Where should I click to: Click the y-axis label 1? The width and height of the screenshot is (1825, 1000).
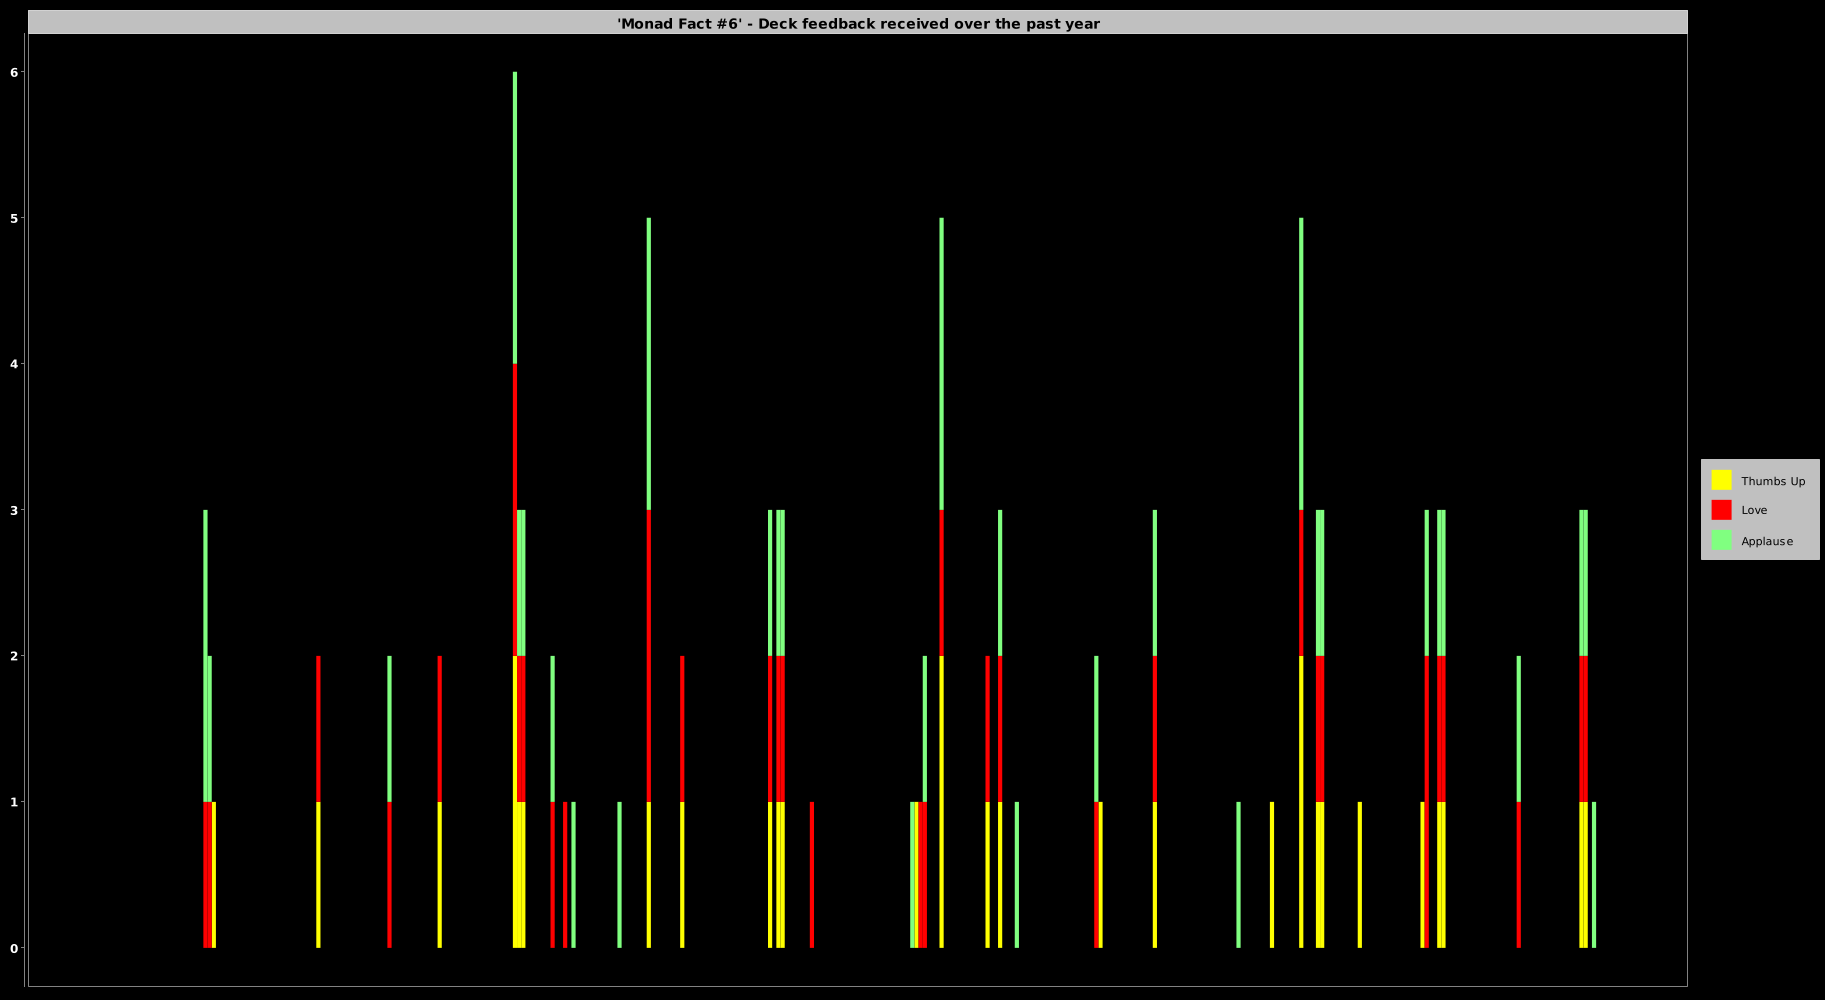tap(14, 802)
